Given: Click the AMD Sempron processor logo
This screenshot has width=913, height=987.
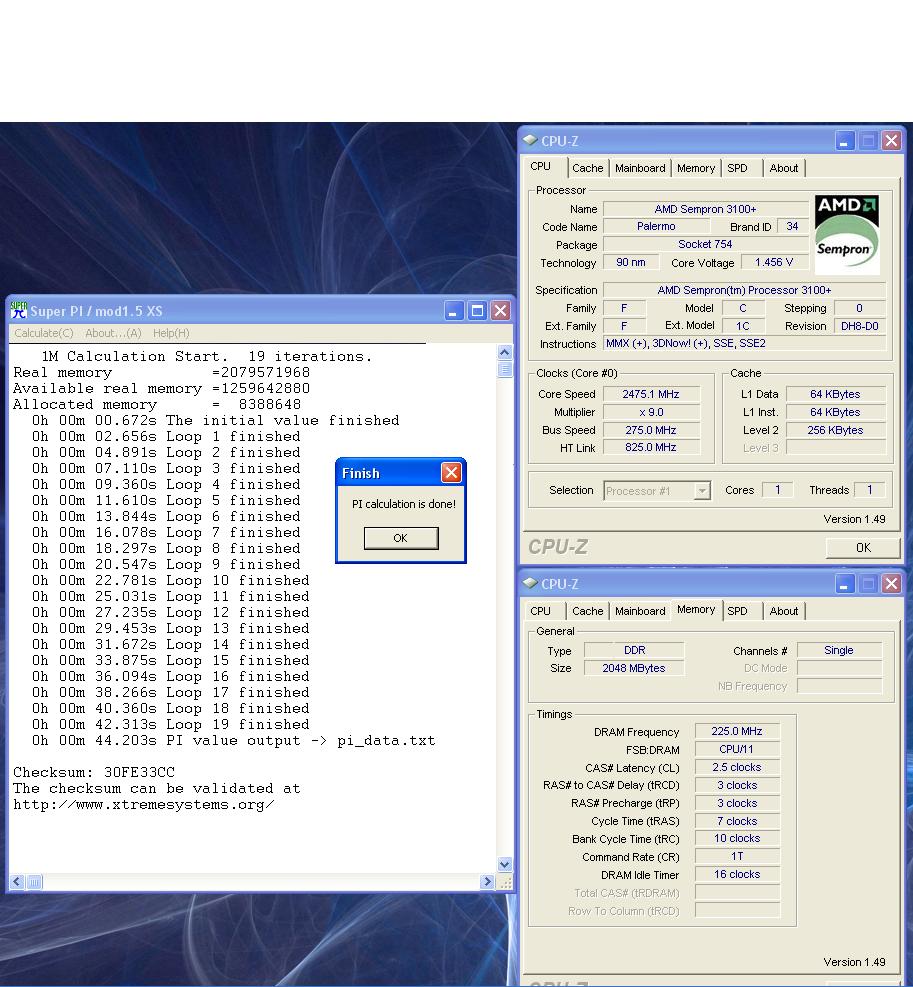Looking at the screenshot, I should 846,235.
